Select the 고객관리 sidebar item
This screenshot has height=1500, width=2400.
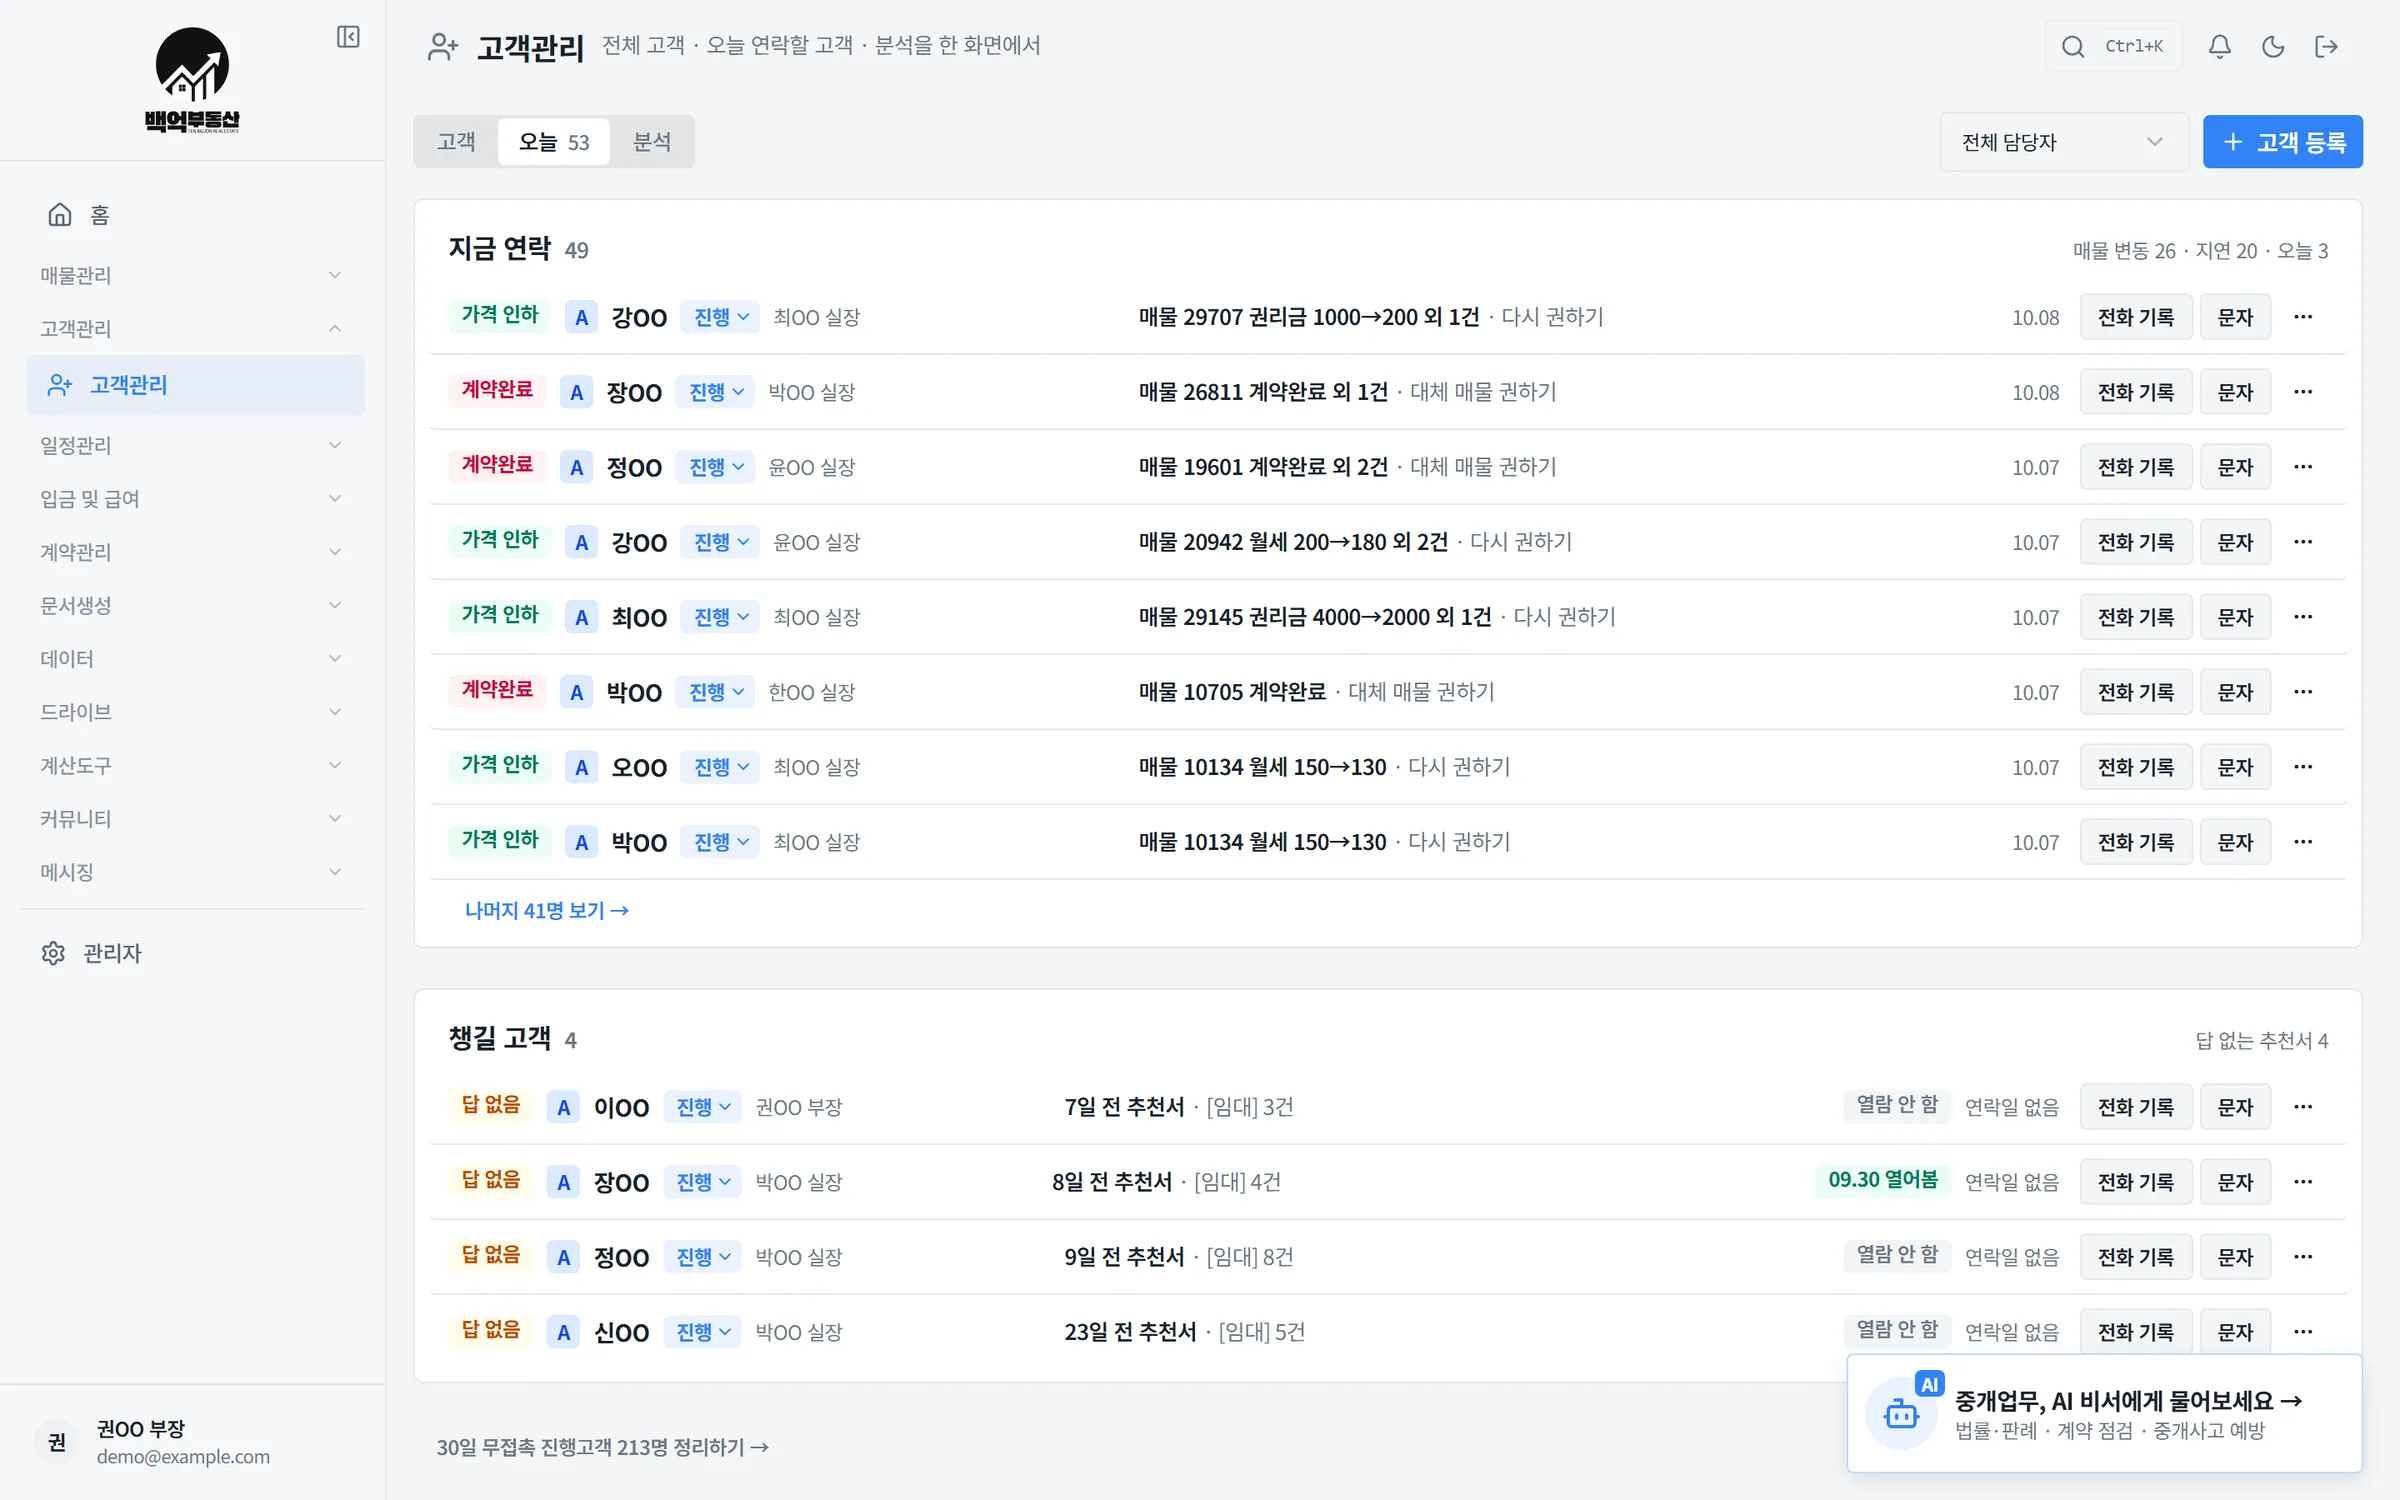(x=196, y=385)
